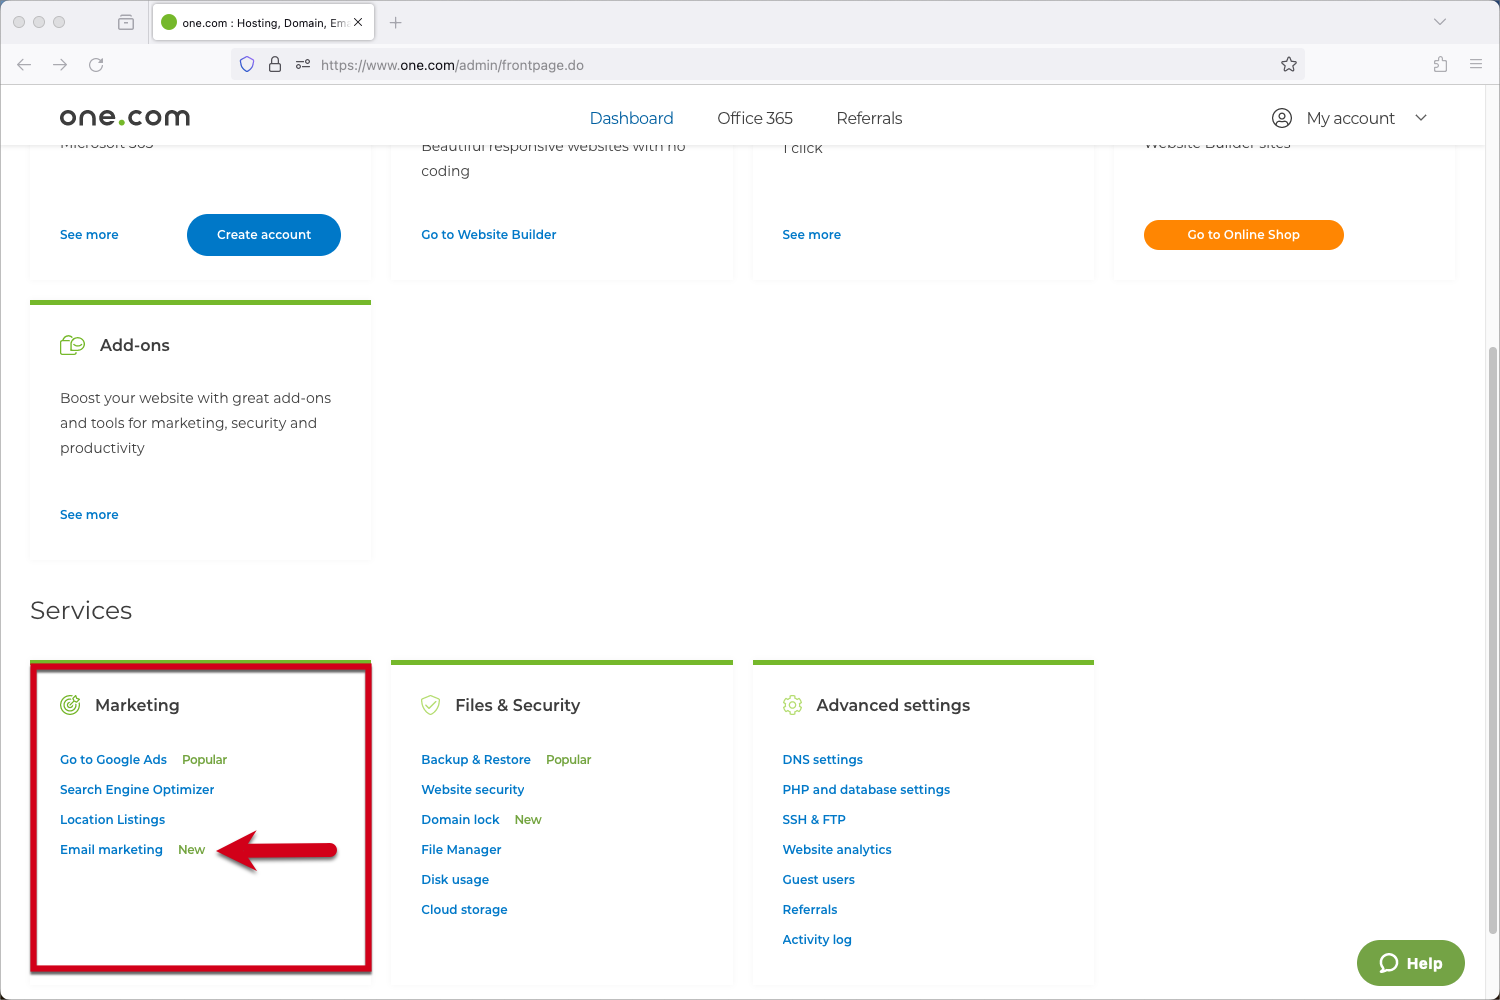This screenshot has width=1500, height=1000.
Task: Reload the page
Action: 96,64
